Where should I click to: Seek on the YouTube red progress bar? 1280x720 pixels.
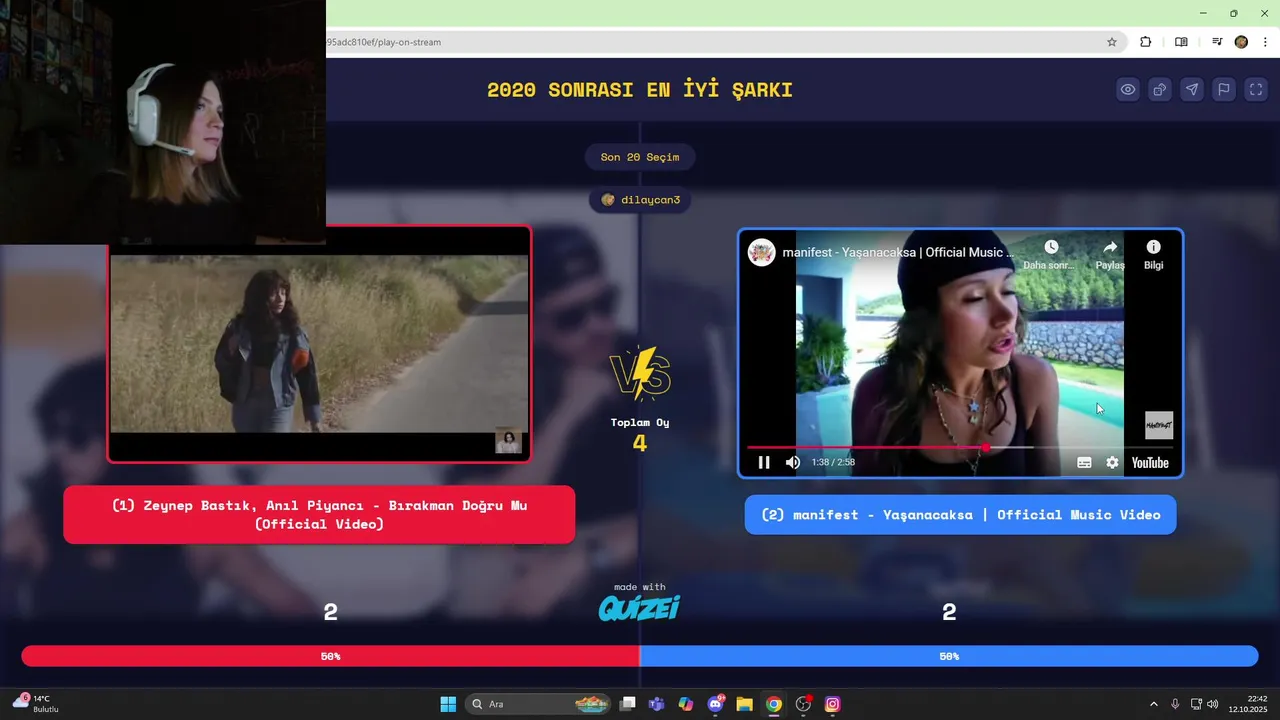click(x=960, y=447)
